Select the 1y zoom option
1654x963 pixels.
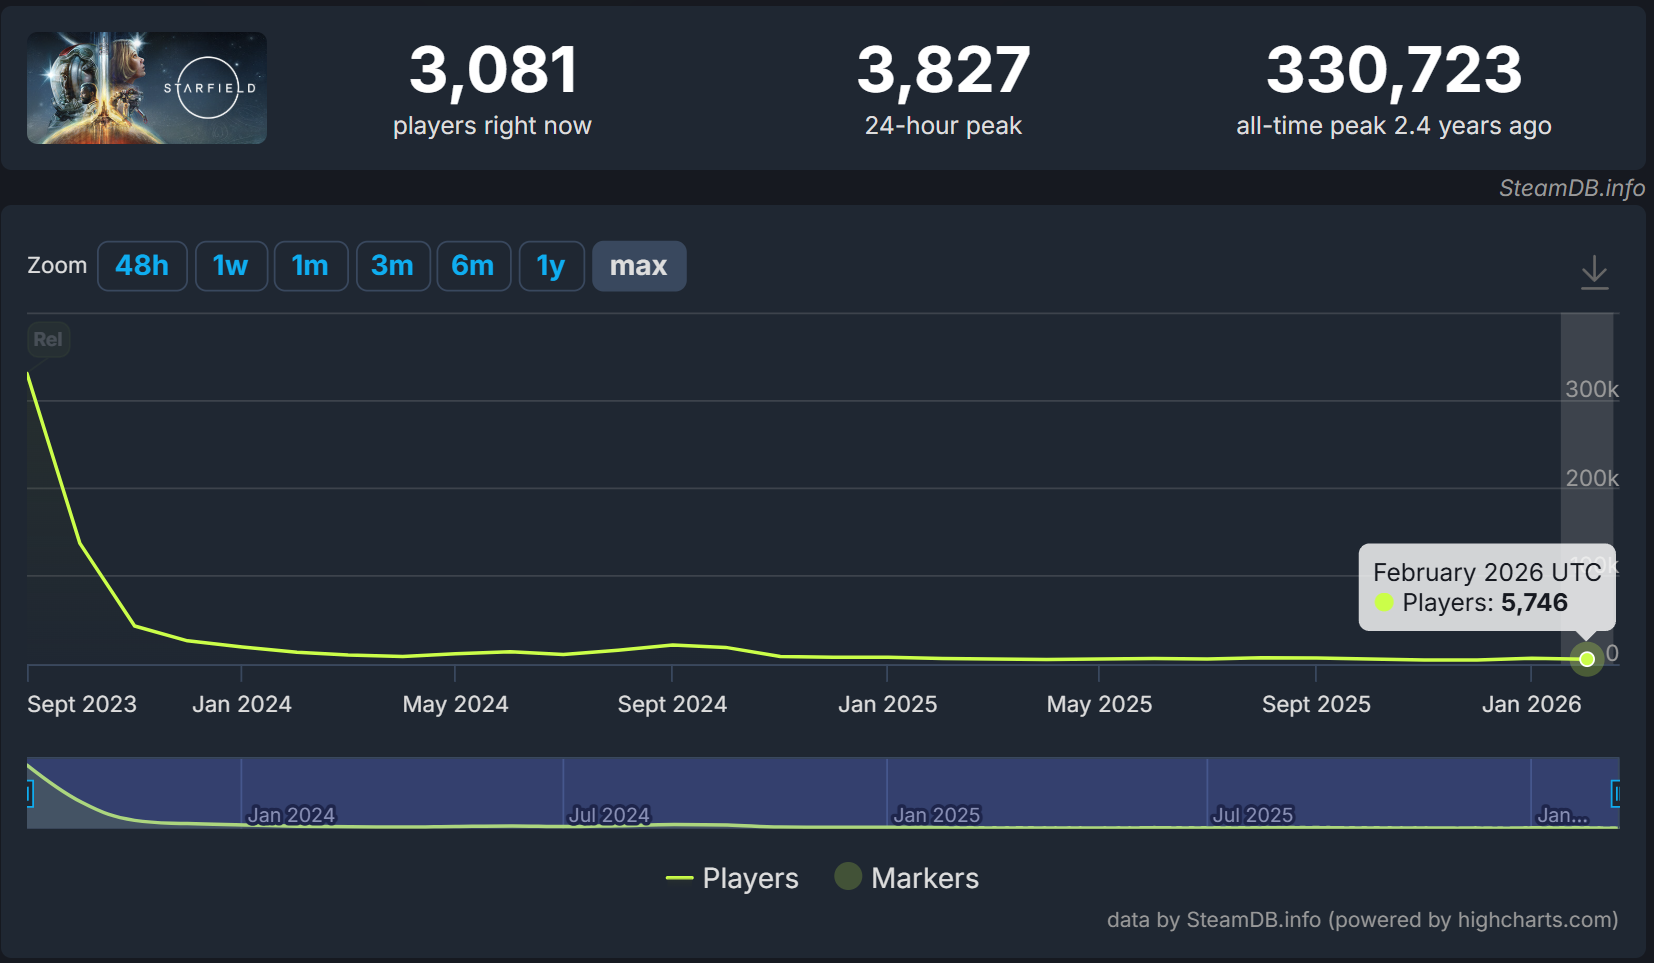point(551,266)
